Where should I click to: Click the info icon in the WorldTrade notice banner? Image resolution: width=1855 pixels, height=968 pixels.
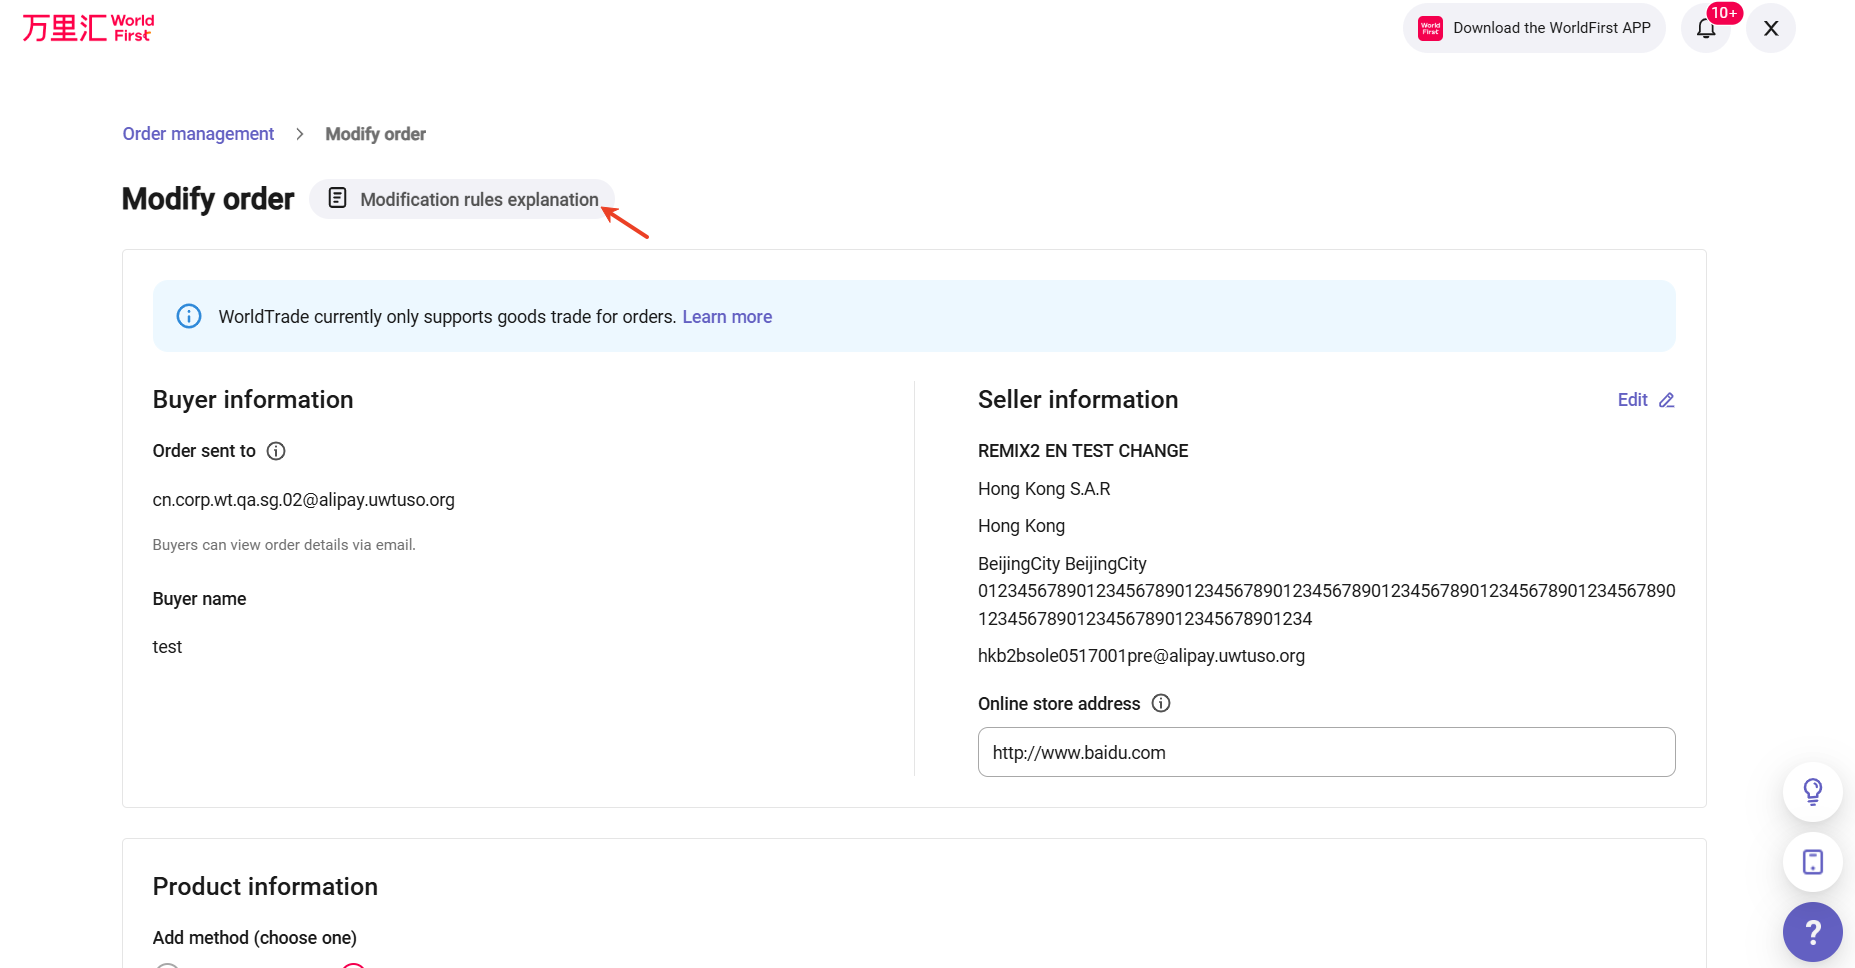click(189, 316)
